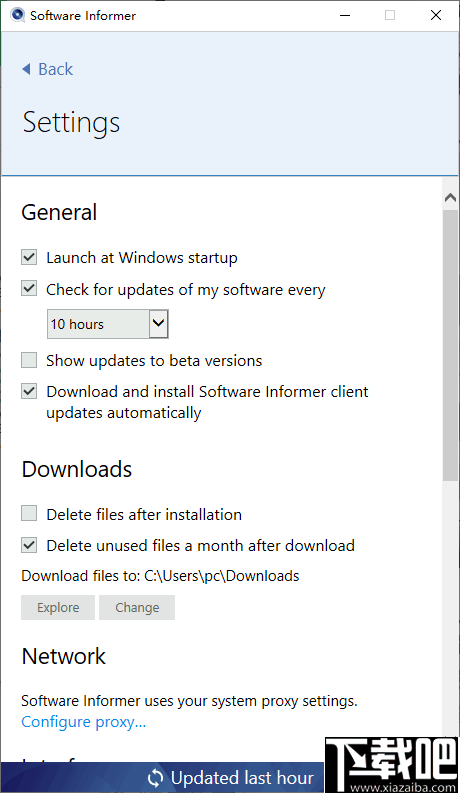Uncheck Delete unused files a month after download
The image size is (460, 793).
click(29, 545)
